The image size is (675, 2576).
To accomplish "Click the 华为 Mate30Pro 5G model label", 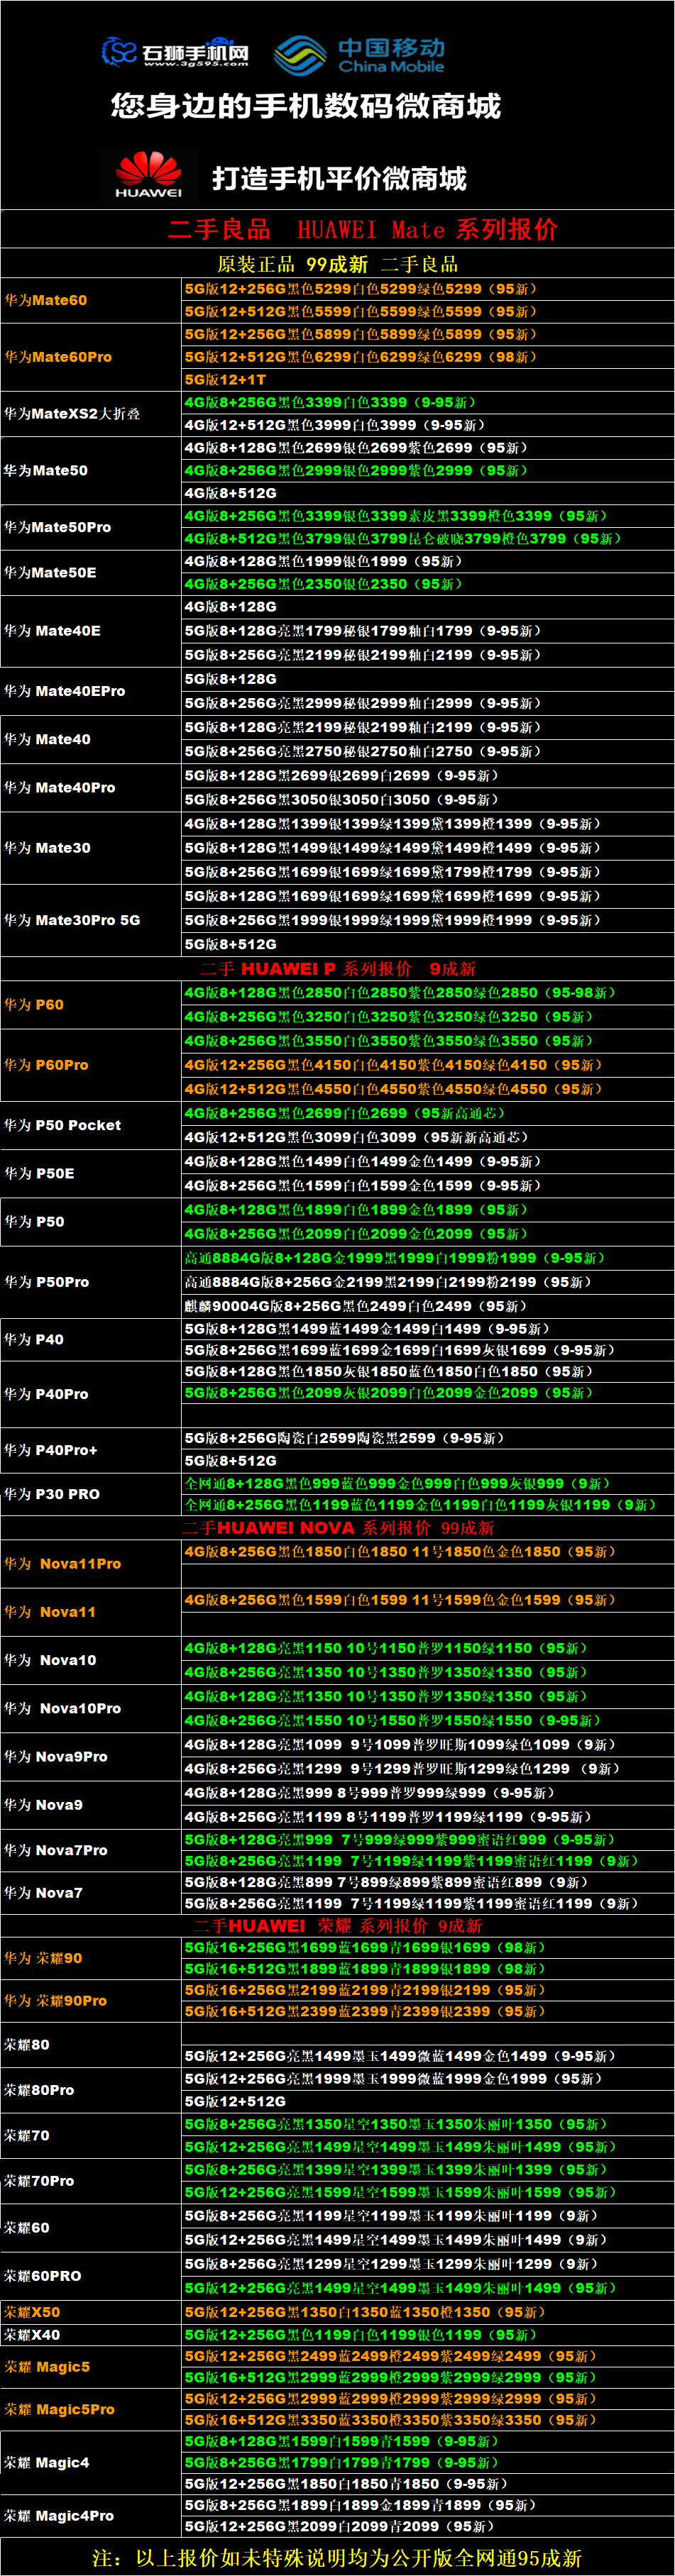I will (x=72, y=920).
